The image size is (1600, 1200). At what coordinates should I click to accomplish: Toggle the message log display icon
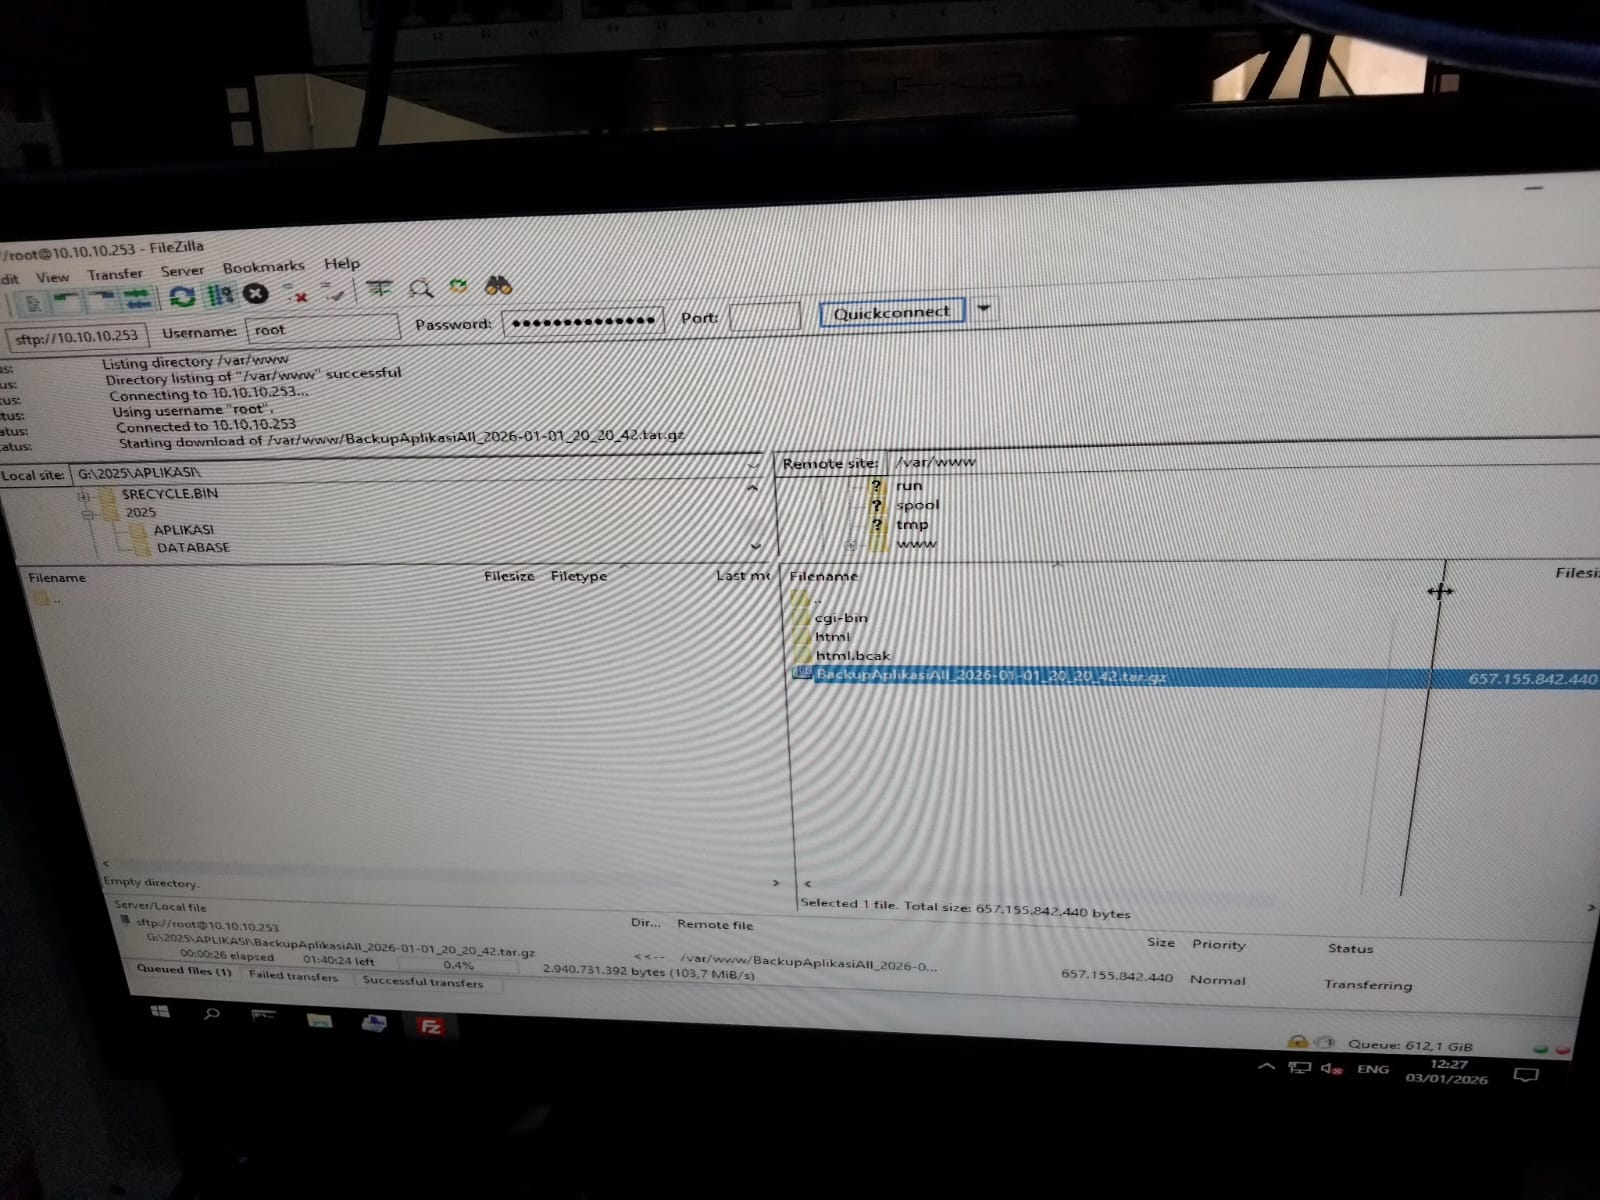tap(33, 302)
